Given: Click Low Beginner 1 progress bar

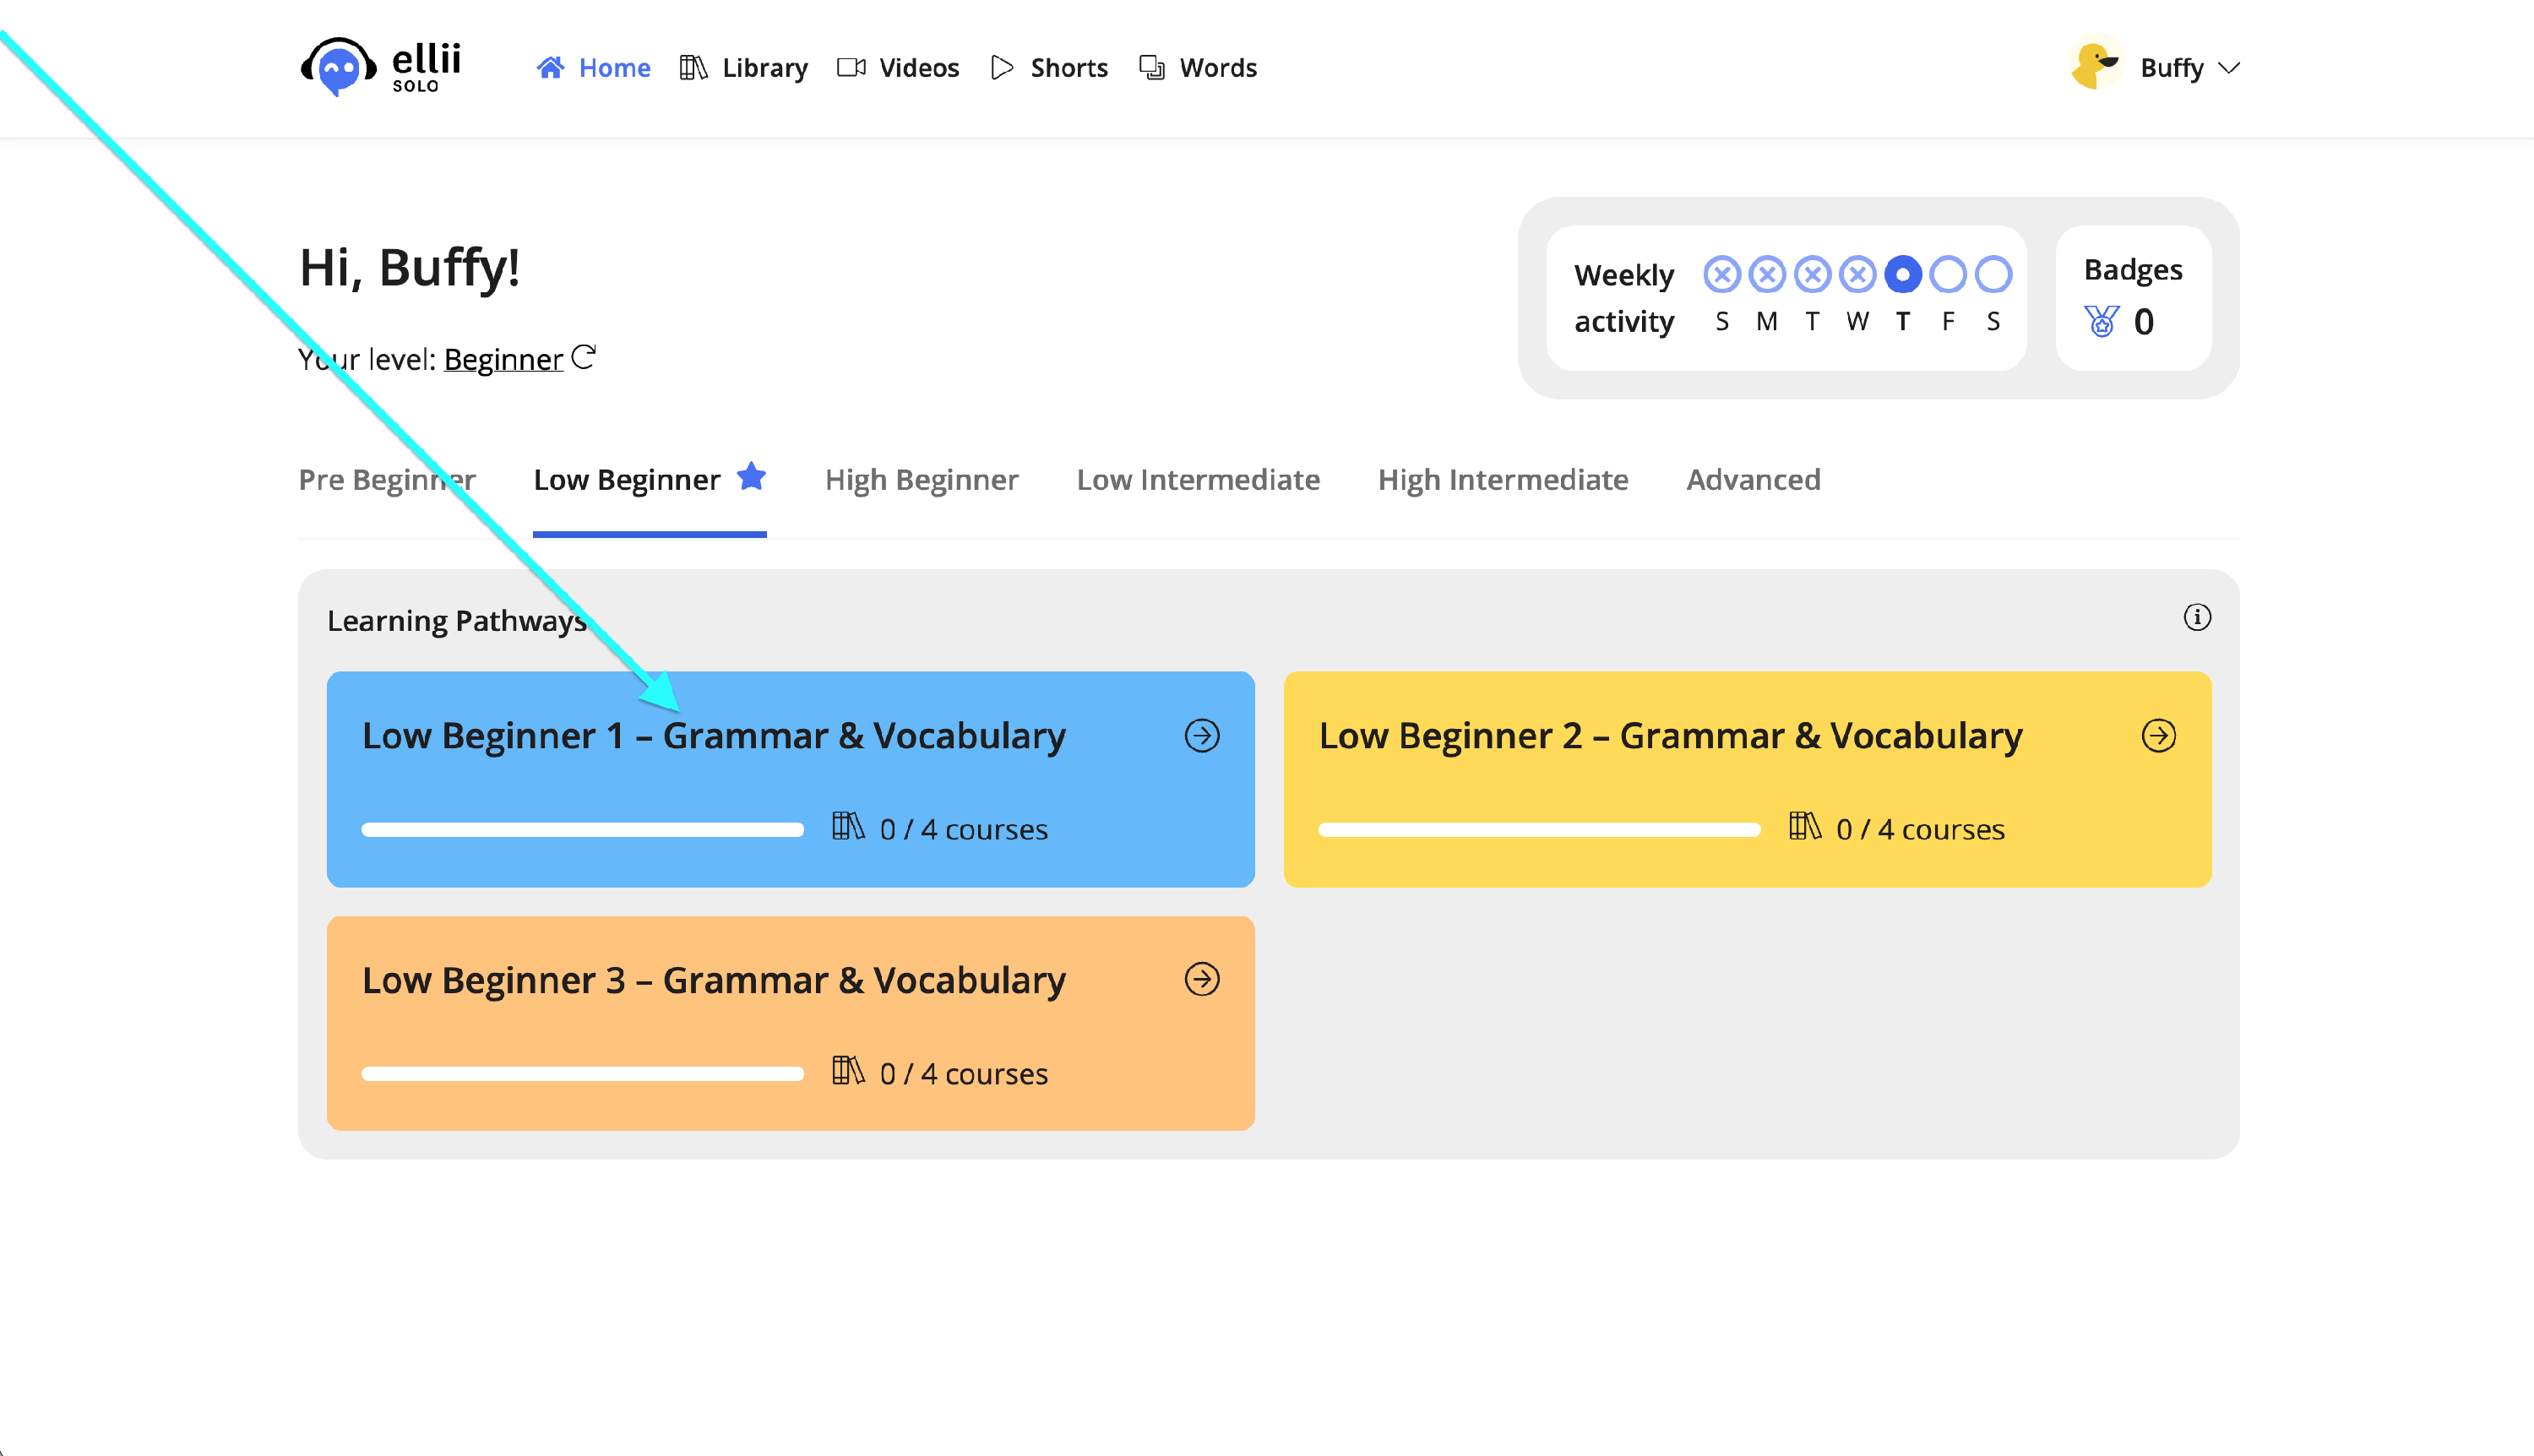Looking at the screenshot, I should tap(582, 829).
